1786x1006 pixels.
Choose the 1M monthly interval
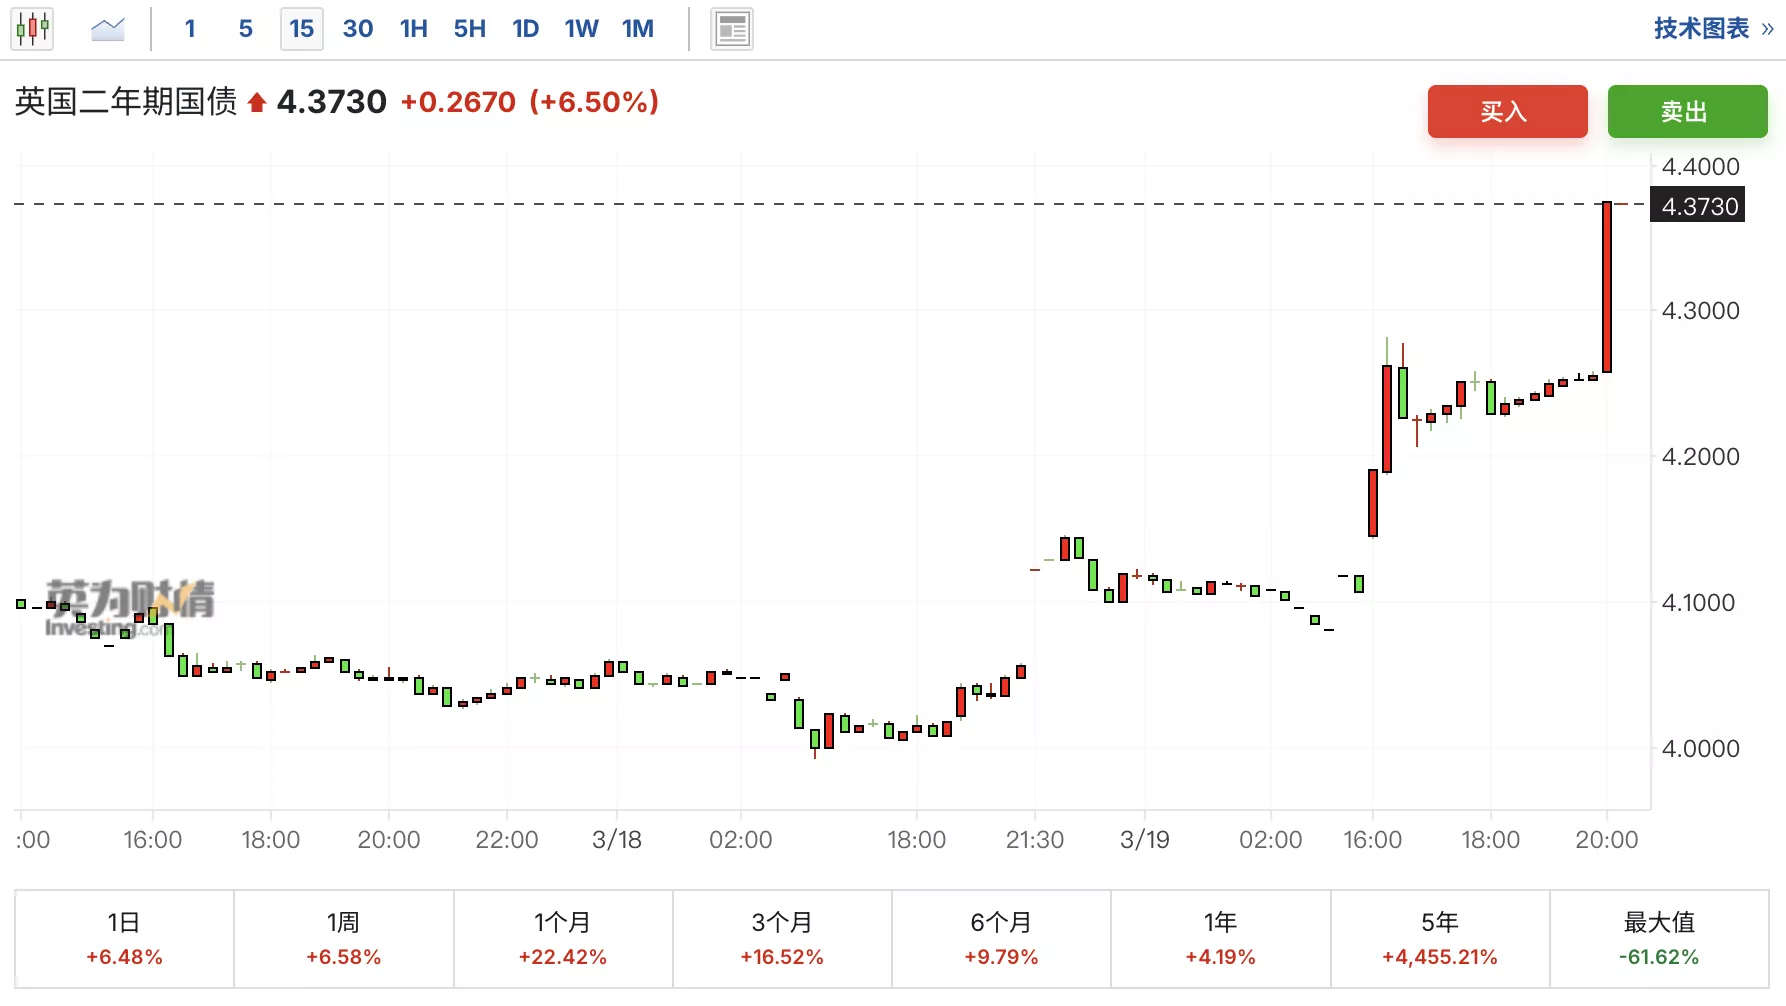pyautogui.click(x=638, y=29)
